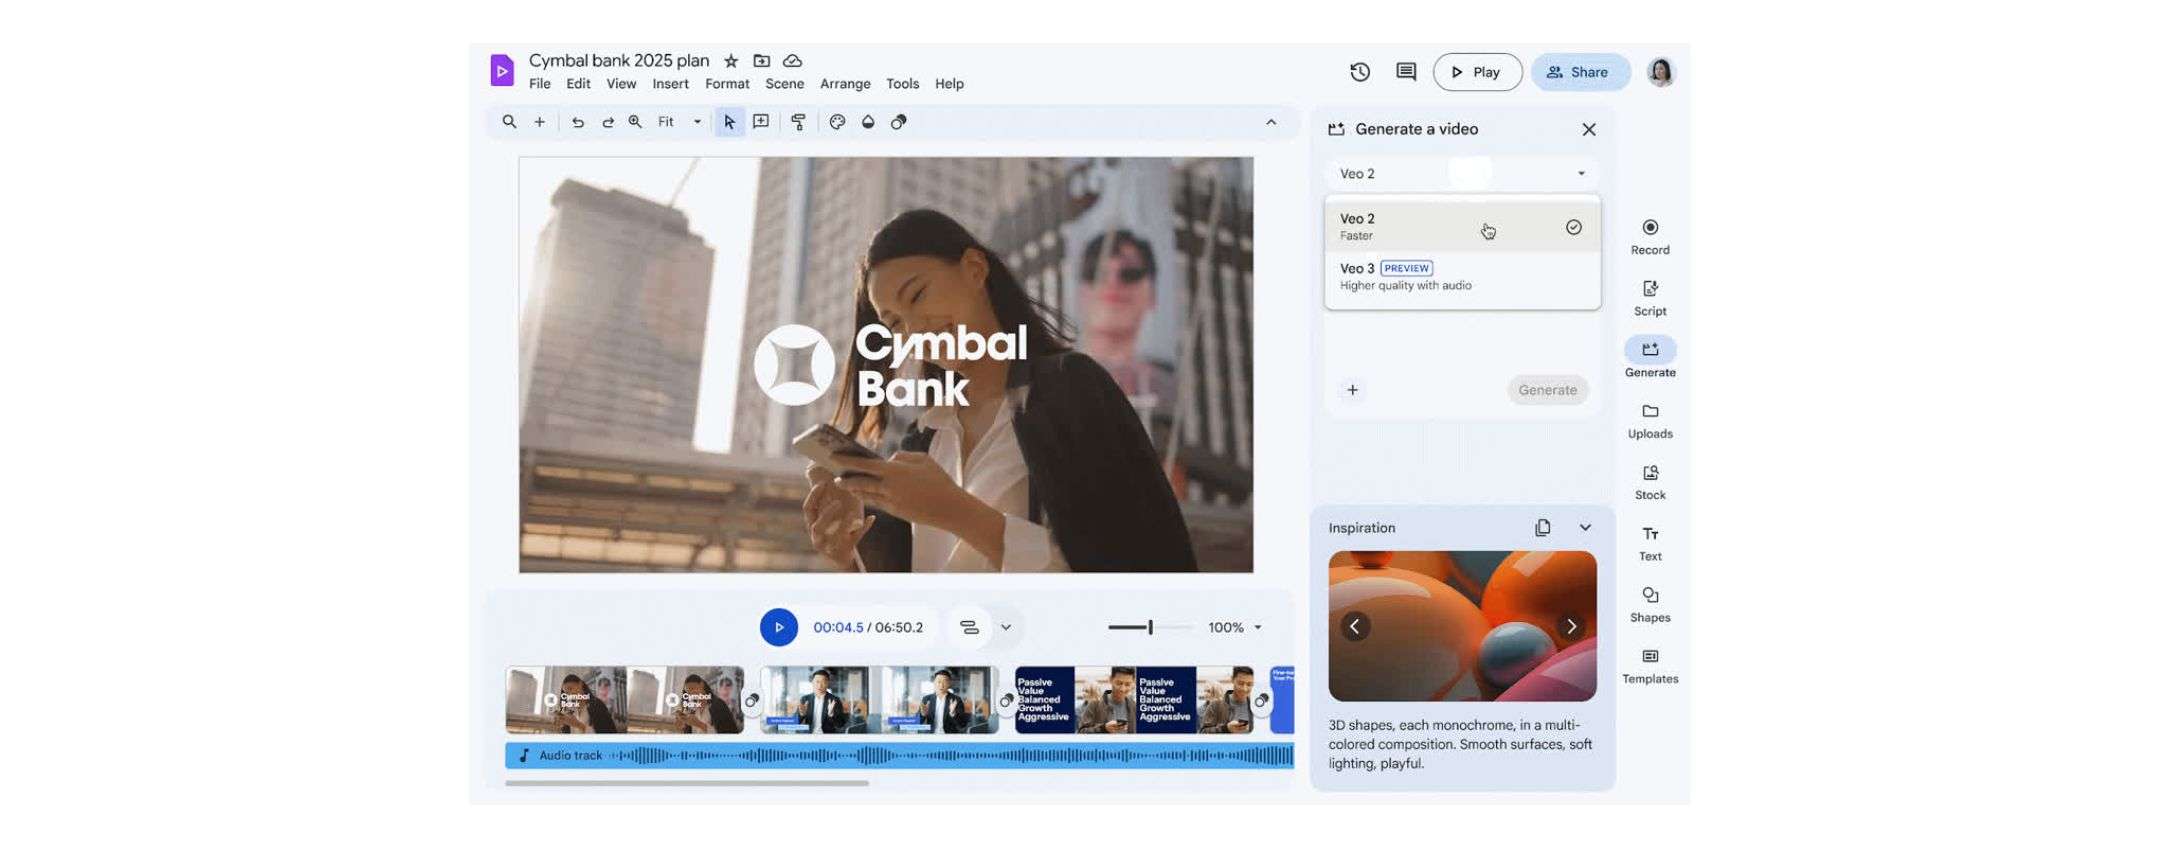Click the Play button in the header
Screen dimensions: 2160x848
tap(1477, 72)
